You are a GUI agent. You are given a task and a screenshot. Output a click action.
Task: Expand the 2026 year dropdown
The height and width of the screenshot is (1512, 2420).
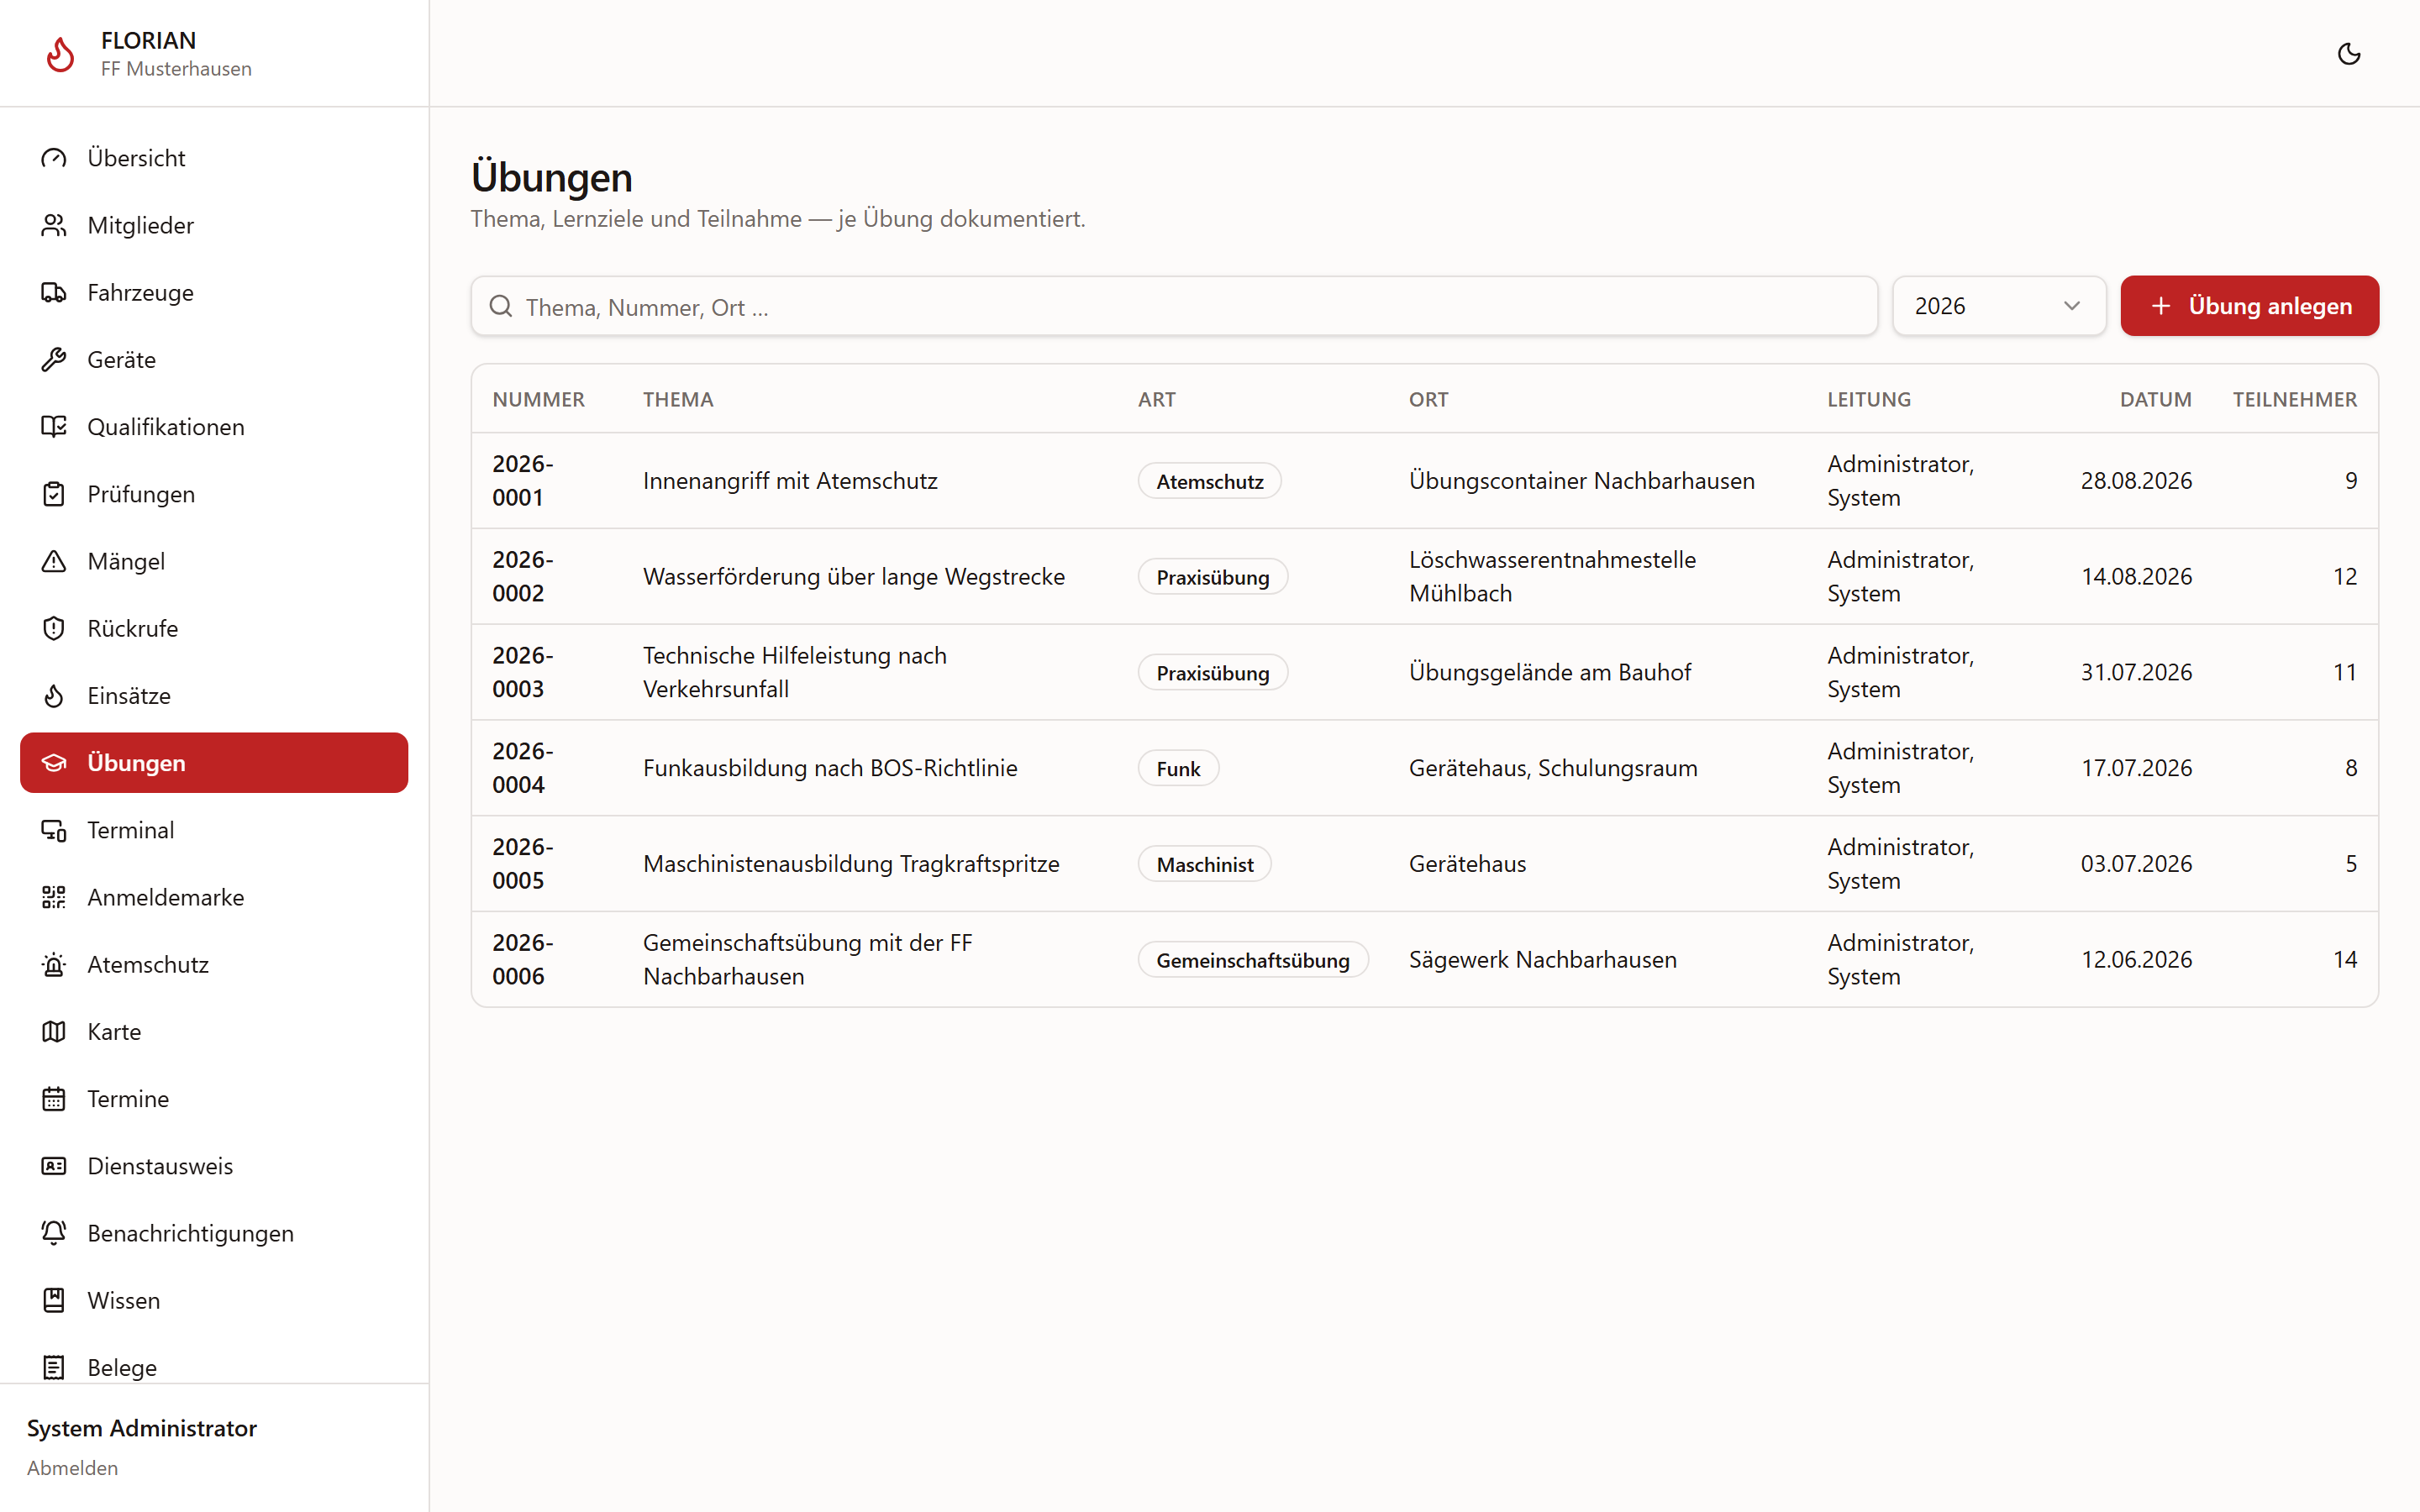coord(1999,306)
